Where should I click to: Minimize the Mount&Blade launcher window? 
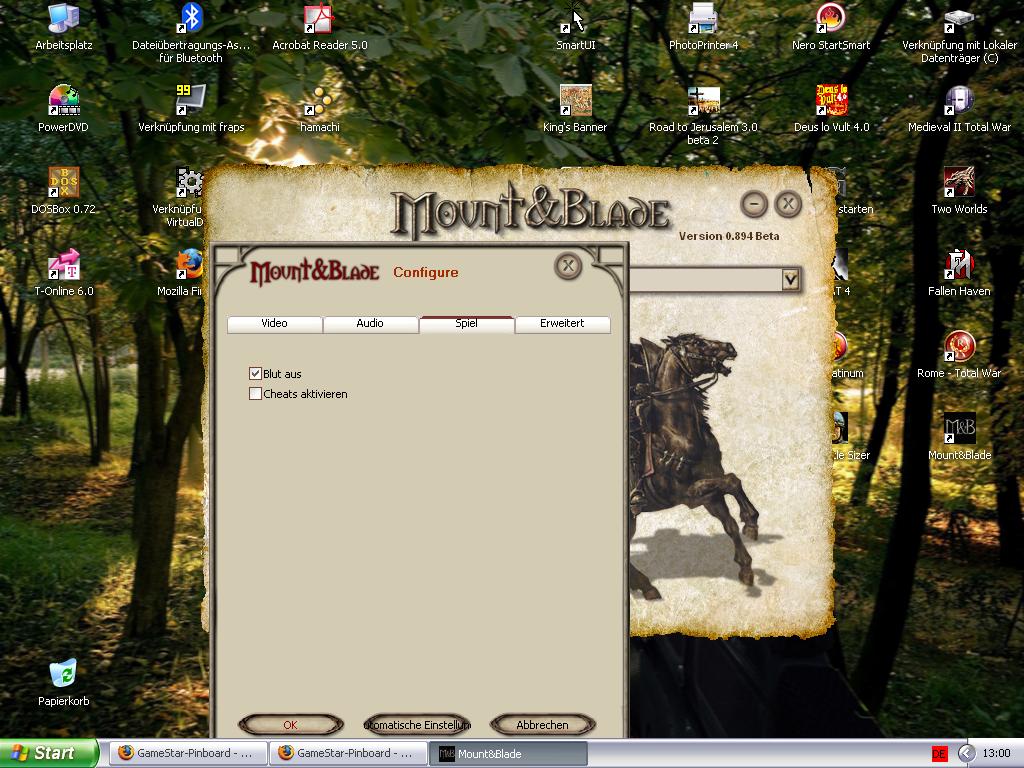point(754,204)
